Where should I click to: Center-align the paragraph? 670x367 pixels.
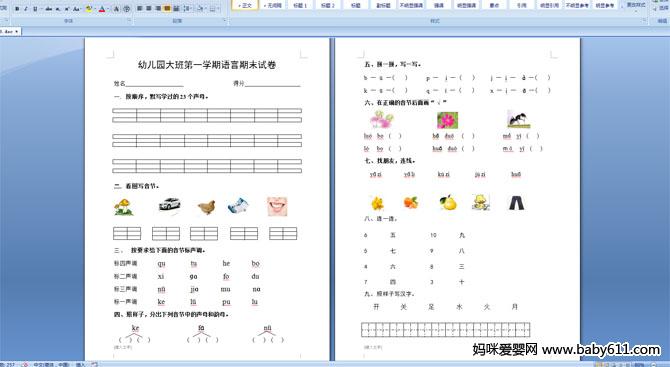[x=149, y=9]
